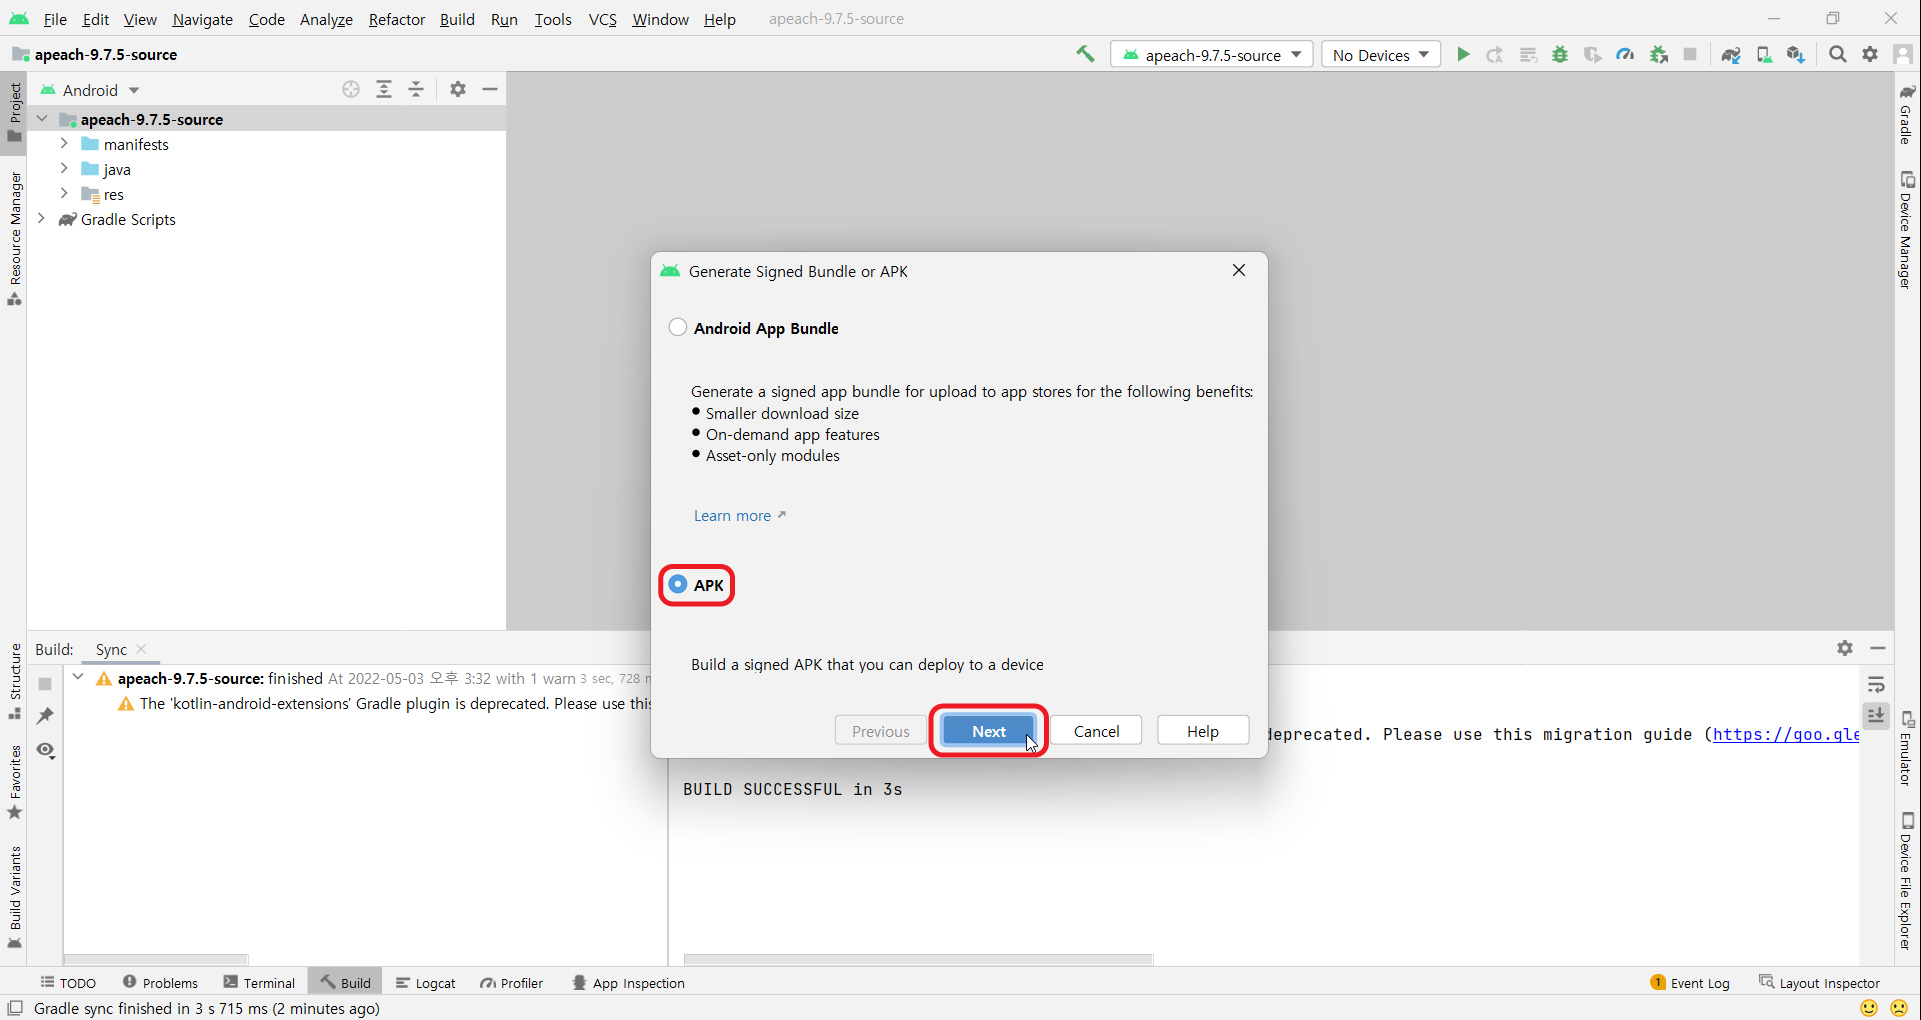
Task: Click Expand All in Project panel
Action: click(384, 89)
